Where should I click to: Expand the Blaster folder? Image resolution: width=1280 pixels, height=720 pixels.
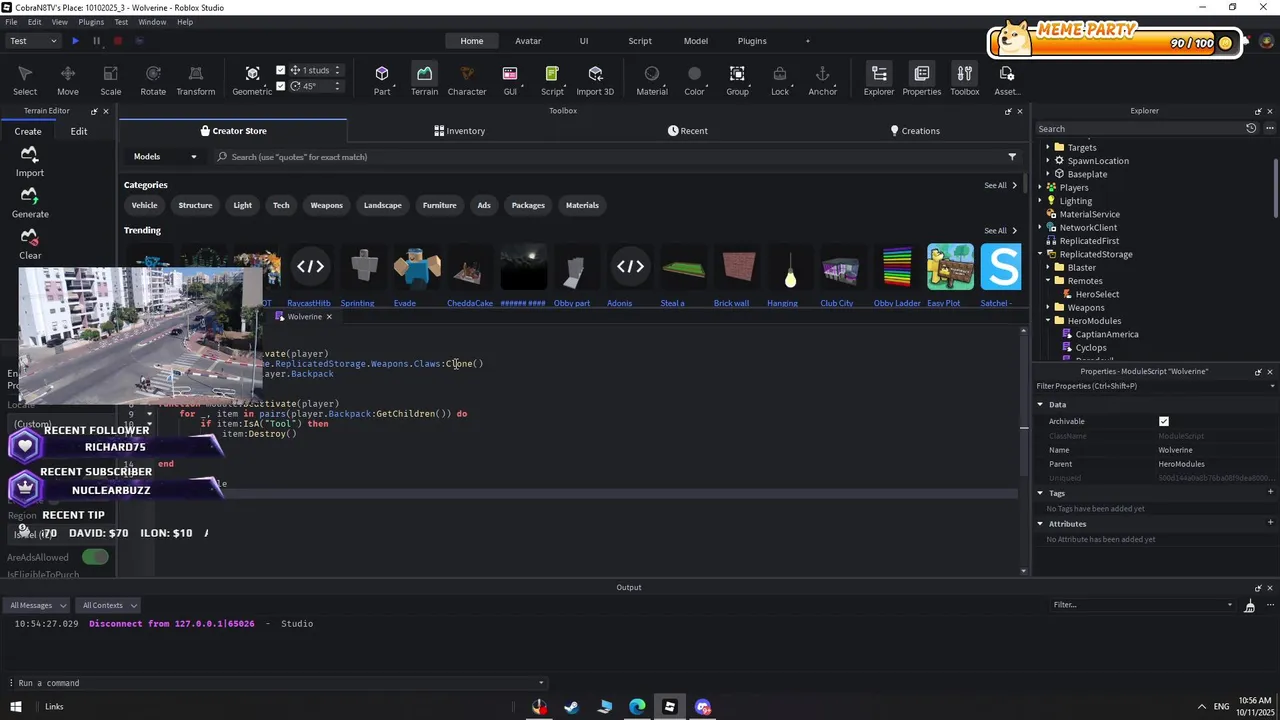click(x=1048, y=268)
